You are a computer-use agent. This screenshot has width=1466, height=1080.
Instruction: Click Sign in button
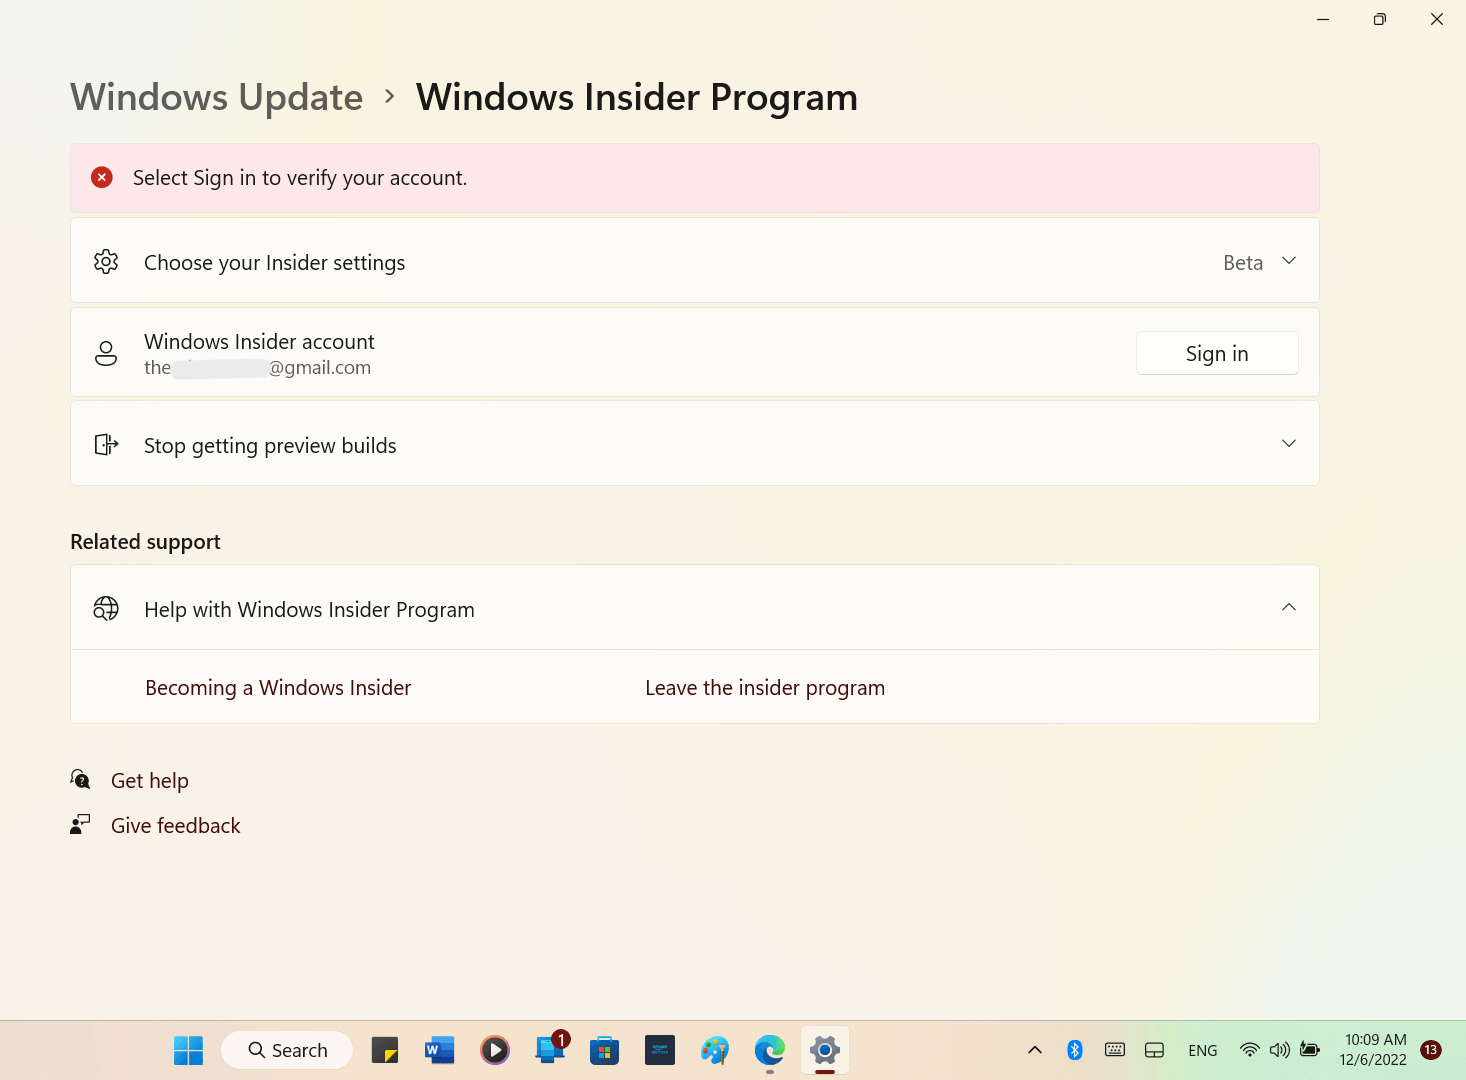(x=1217, y=353)
